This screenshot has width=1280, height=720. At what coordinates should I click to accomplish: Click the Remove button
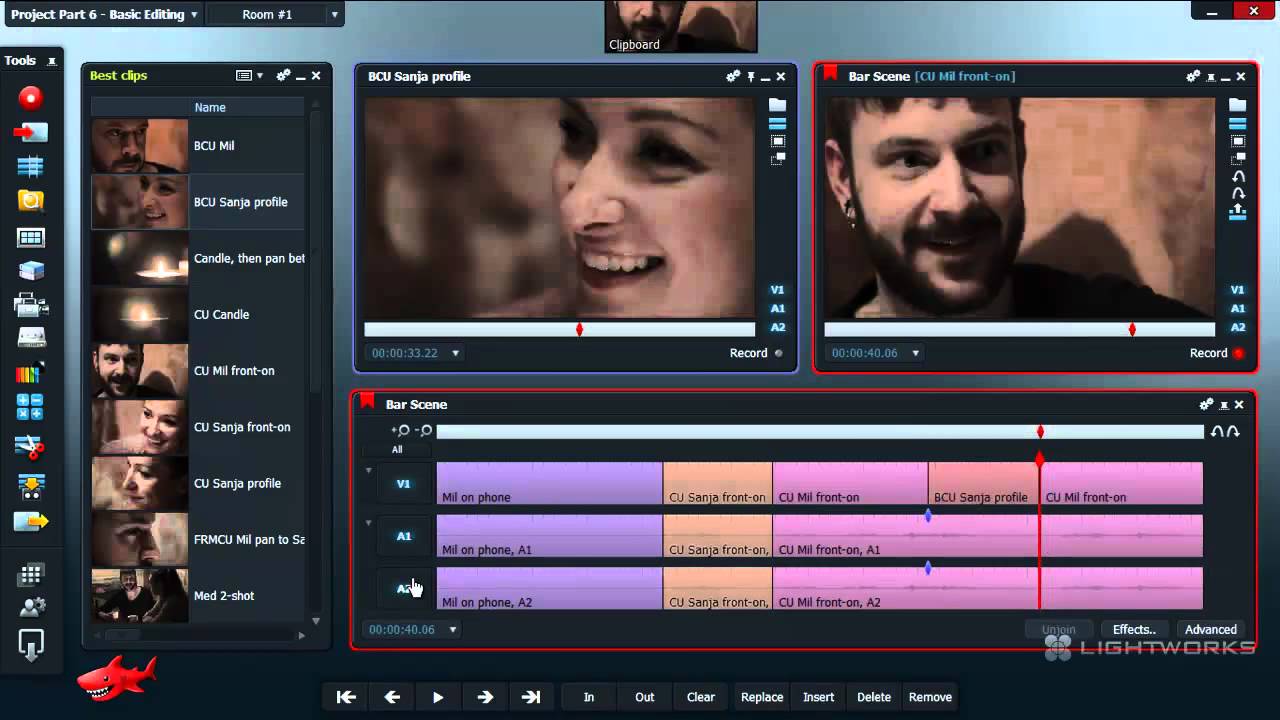930,697
